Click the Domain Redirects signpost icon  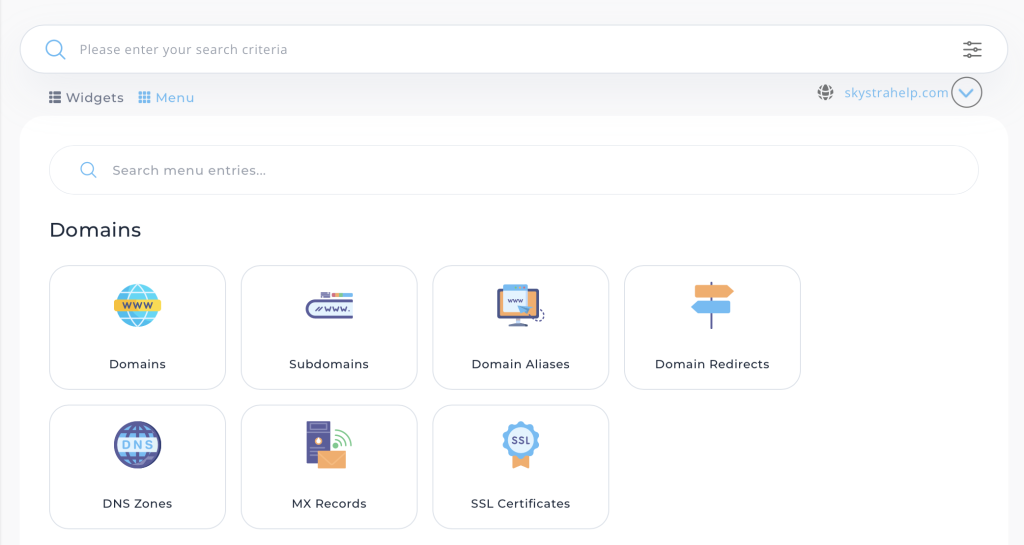[712, 305]
